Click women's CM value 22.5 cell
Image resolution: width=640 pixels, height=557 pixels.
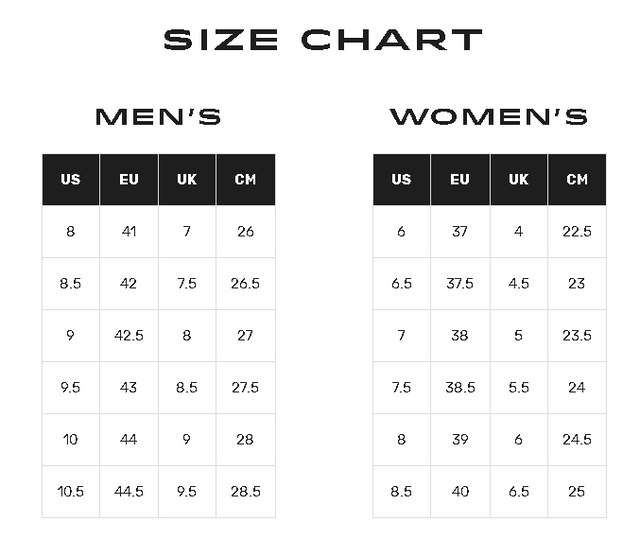click(577, 232)
